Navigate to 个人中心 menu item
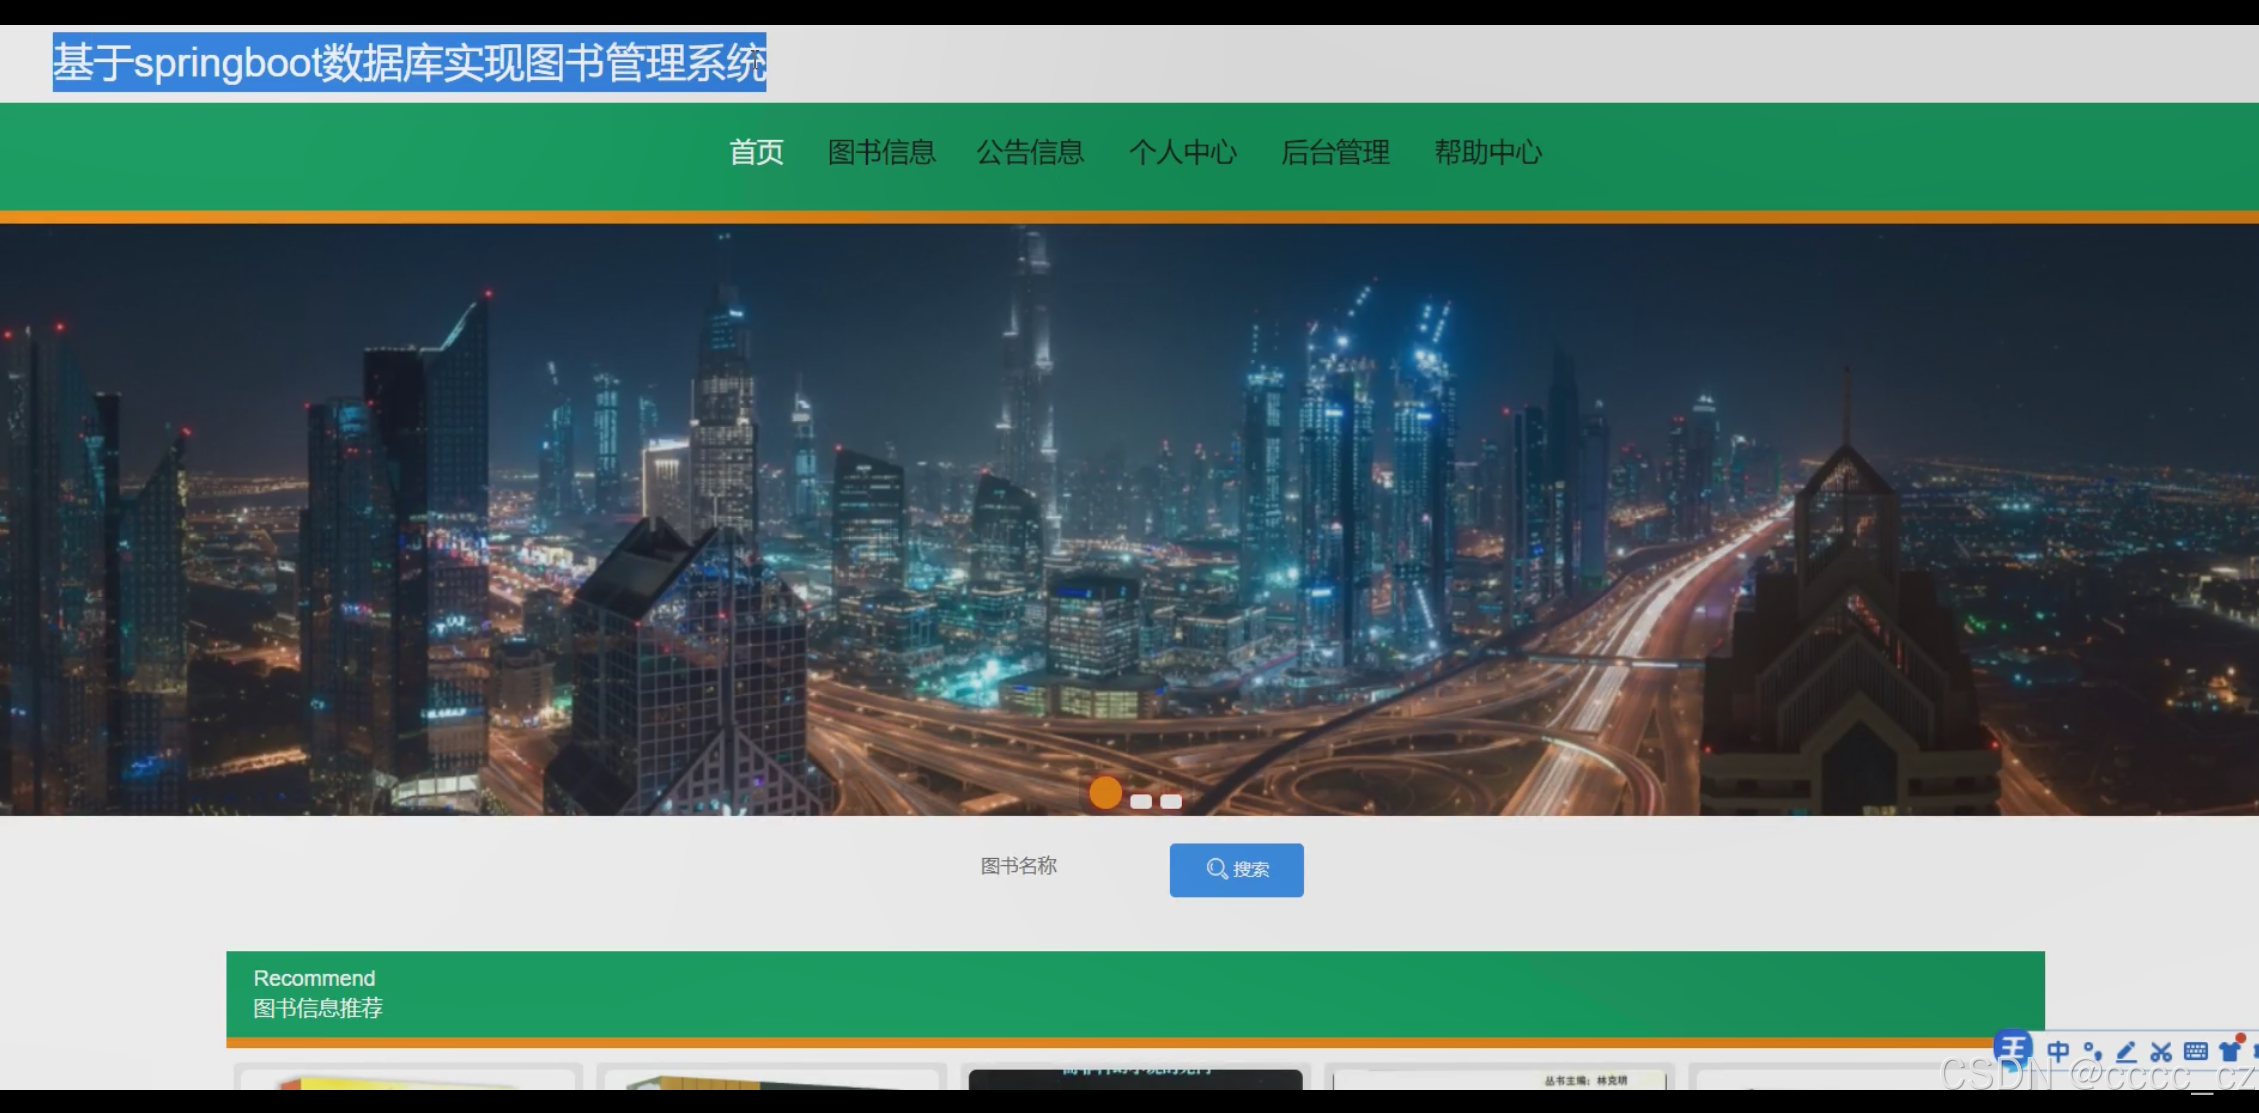 (1183, 152)
